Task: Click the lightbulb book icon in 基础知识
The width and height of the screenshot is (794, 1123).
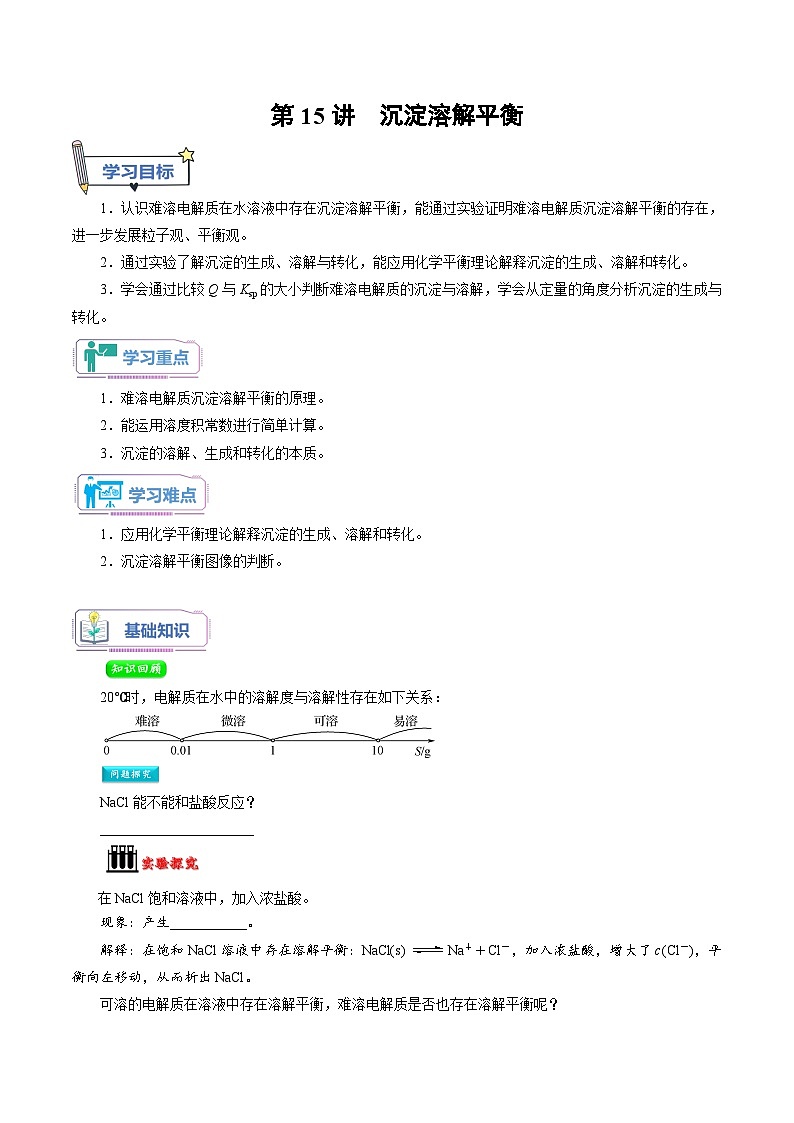Action: pyautogui.click(x=94, y=628)
